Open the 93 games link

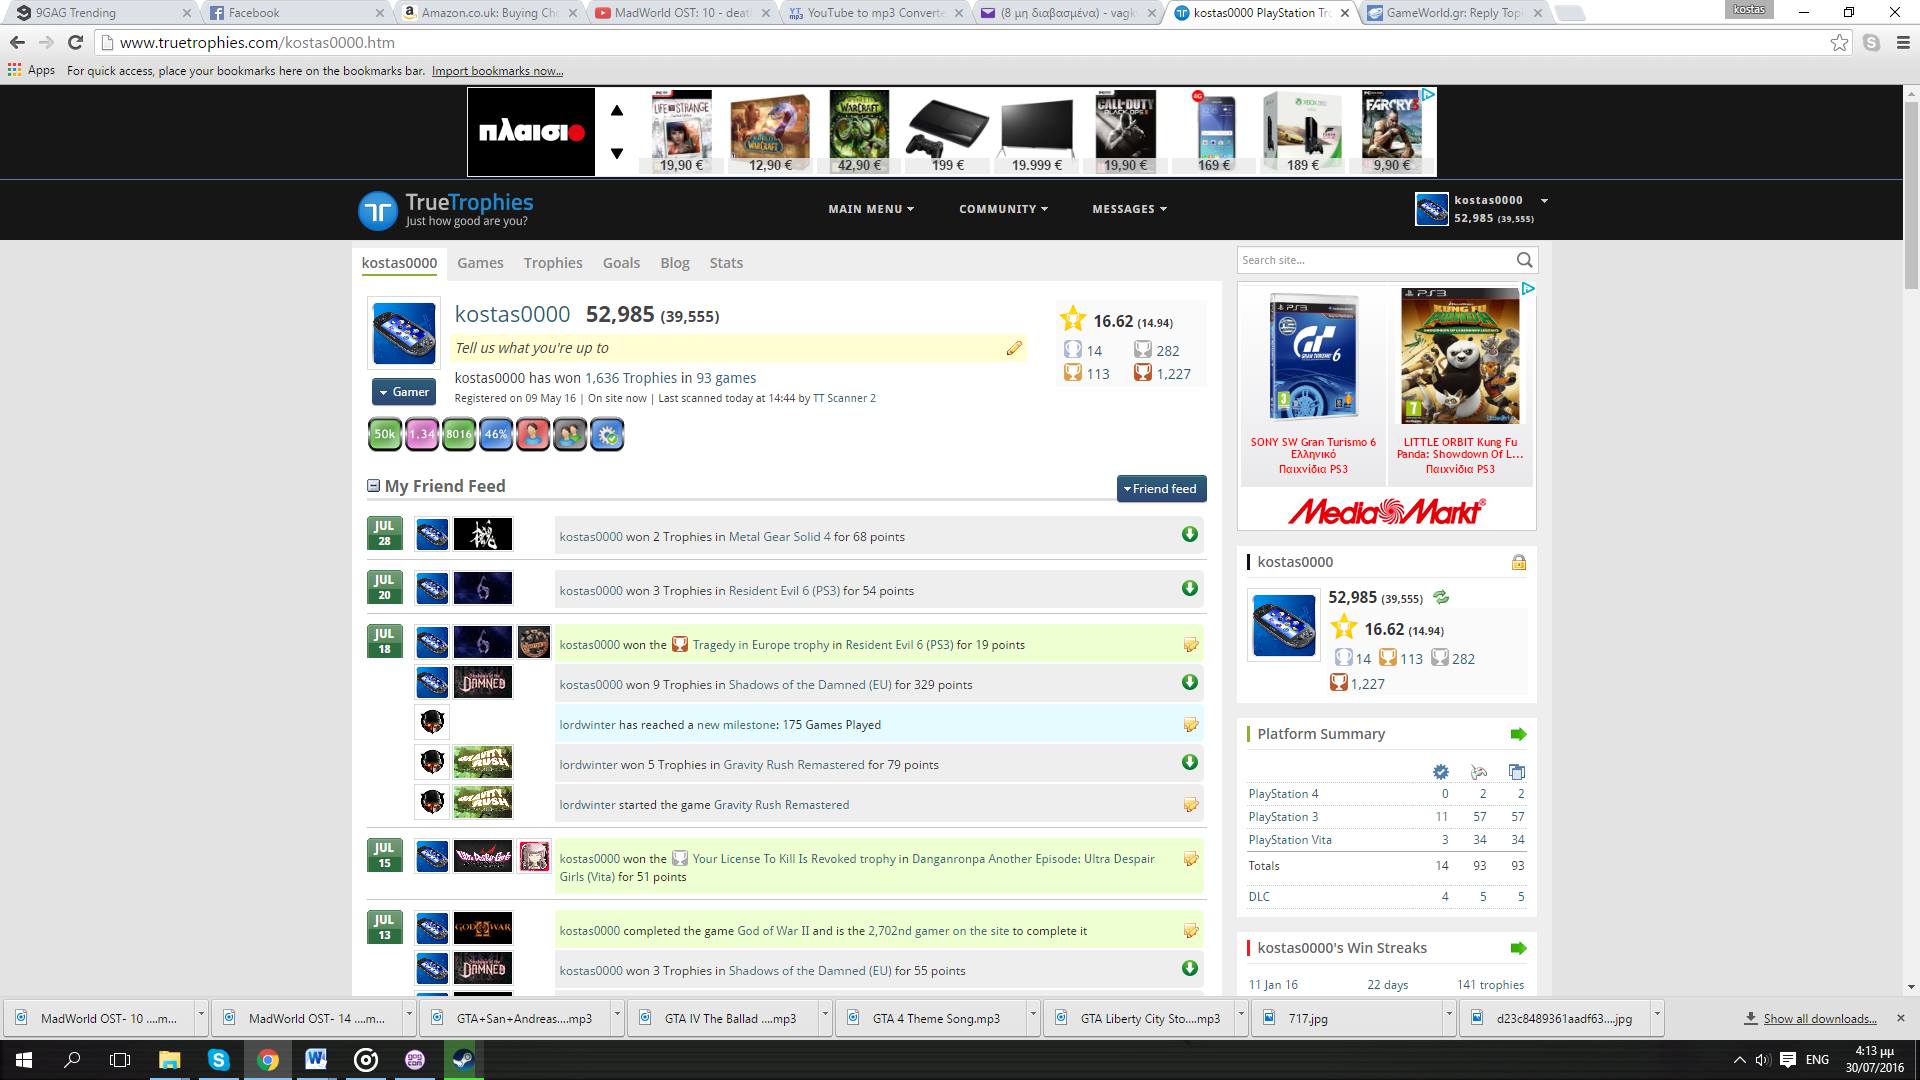click(x=726, y=378)
